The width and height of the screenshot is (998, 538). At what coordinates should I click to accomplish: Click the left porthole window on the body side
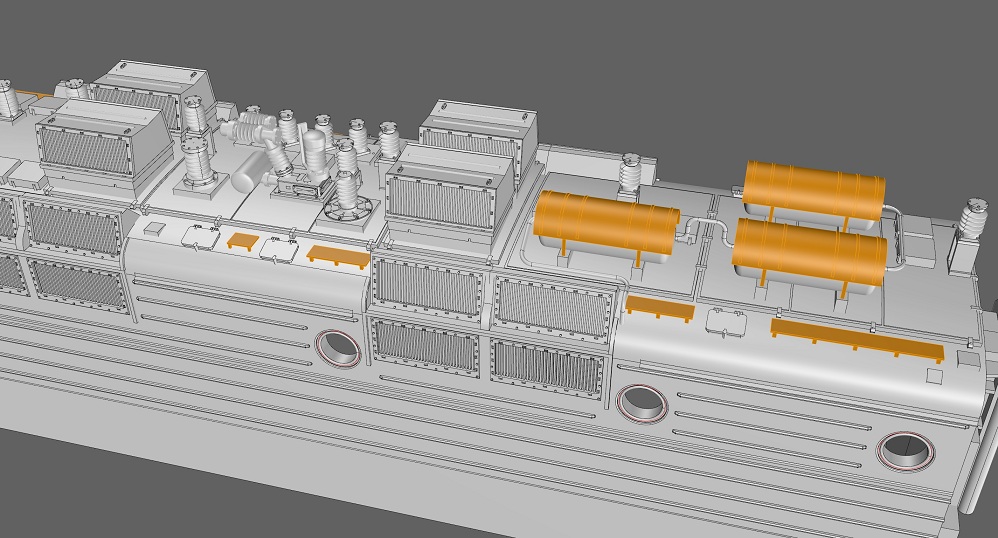pyautogui.click(x=338, y=346)
